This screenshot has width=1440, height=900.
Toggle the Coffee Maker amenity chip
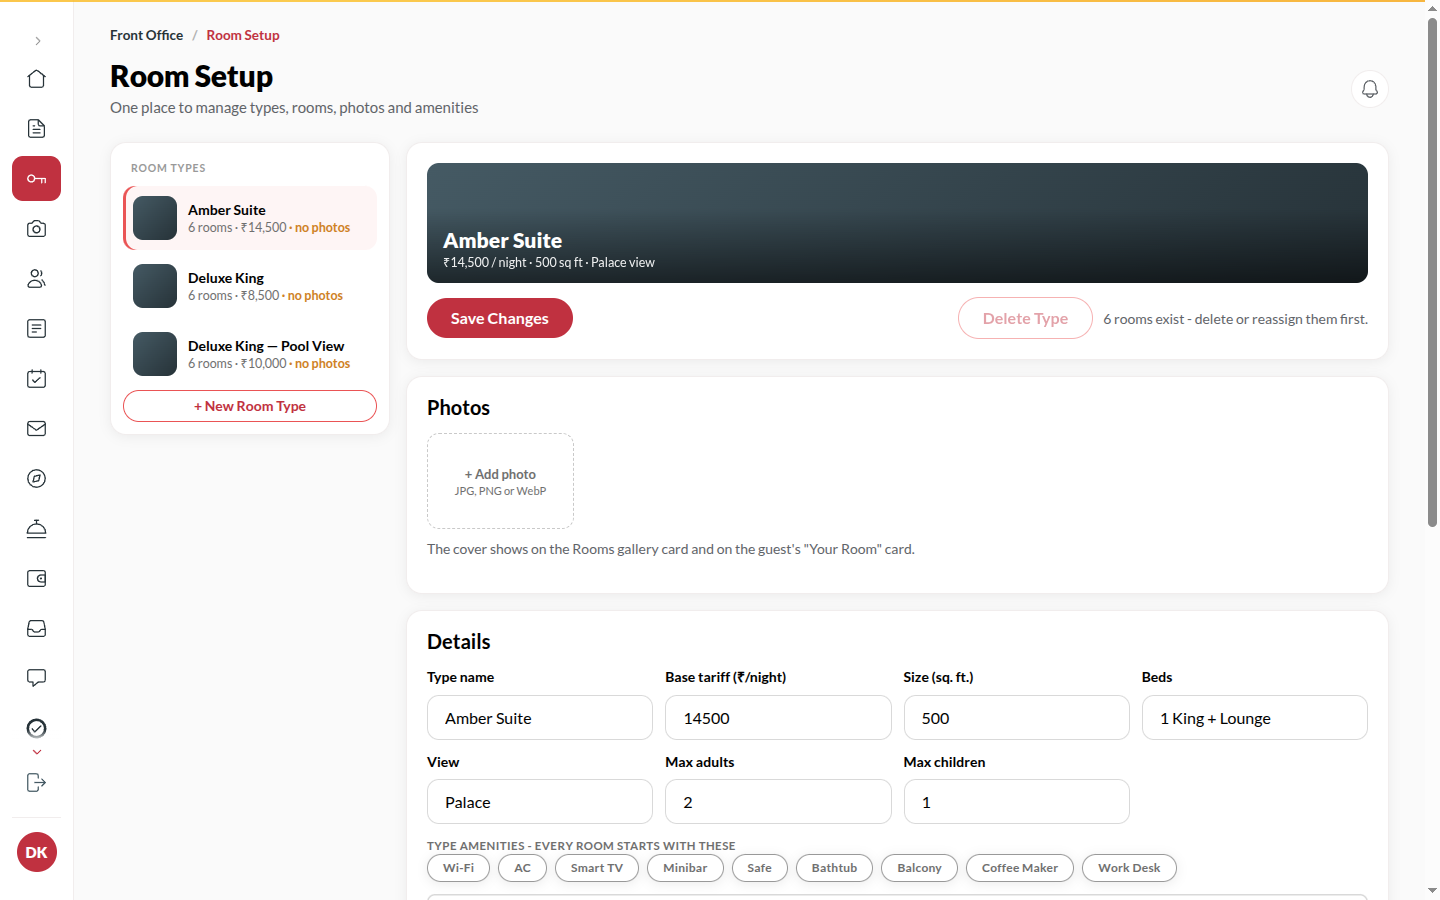[x=1020, y=868]
